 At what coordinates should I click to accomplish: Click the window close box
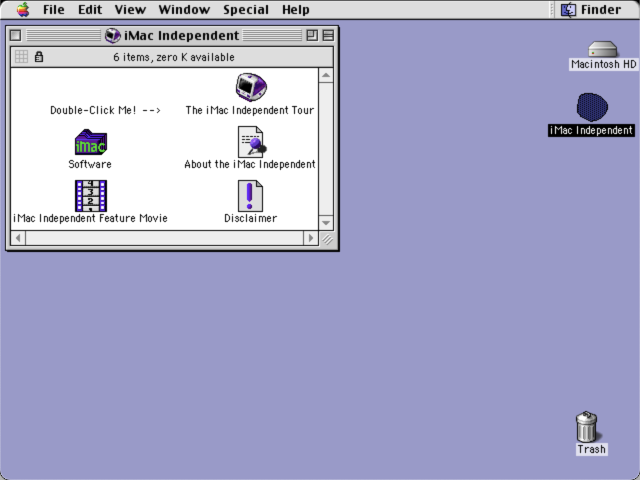point(16,36)
